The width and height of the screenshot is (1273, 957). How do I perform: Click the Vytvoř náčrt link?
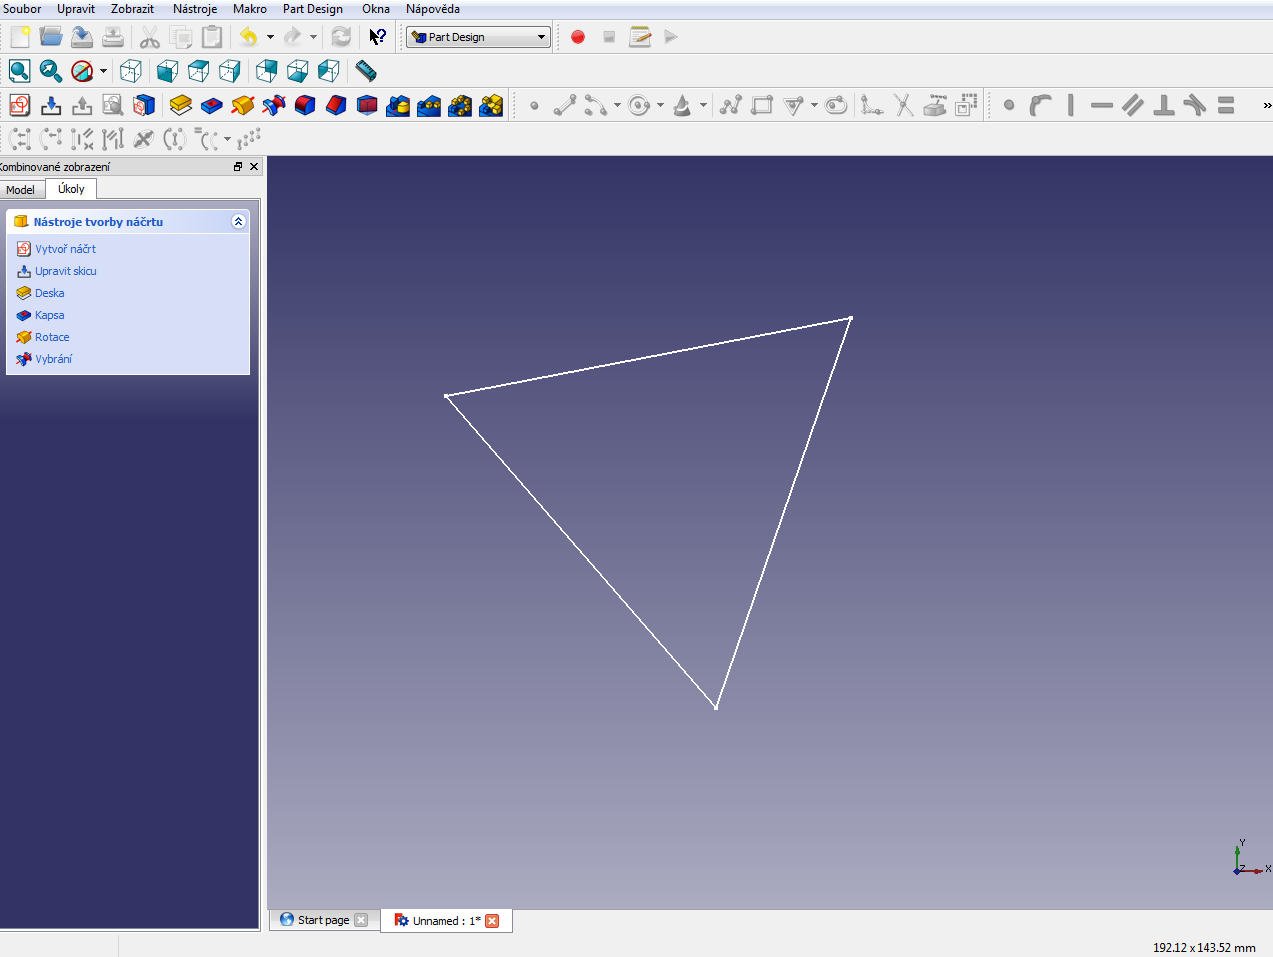point(65,249)
